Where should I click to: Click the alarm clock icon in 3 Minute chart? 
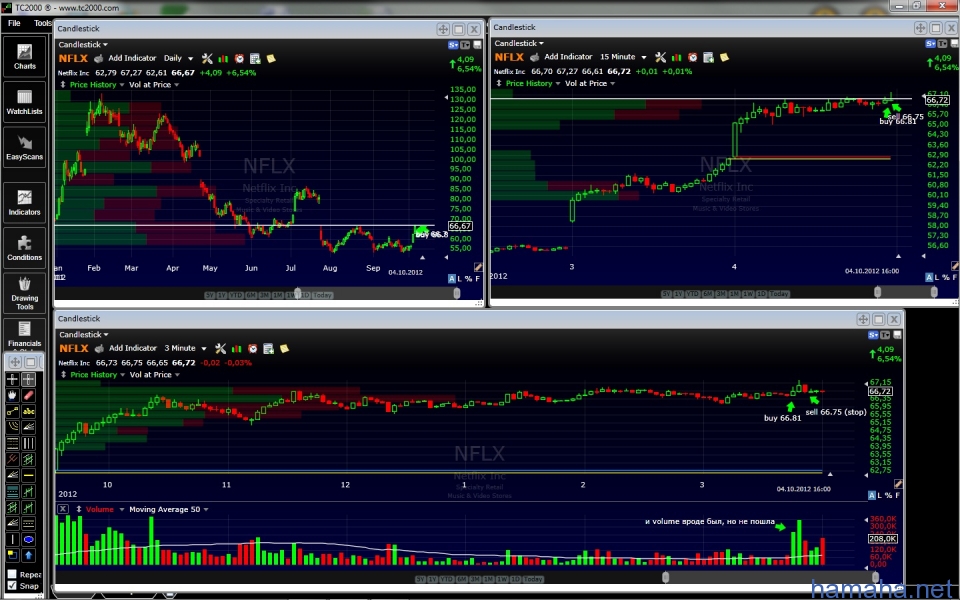tap(253, 348)
